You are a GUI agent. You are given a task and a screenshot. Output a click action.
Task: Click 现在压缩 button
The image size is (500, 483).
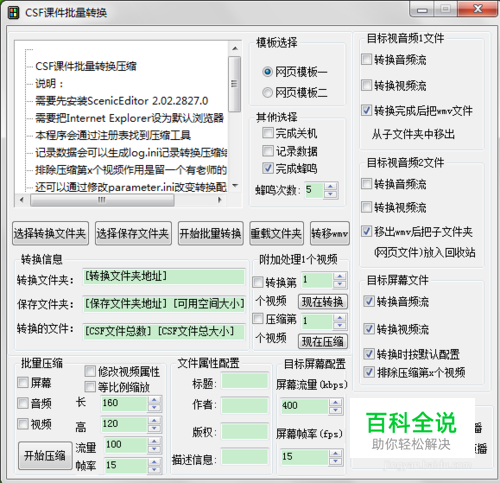[x=323, y=341]
